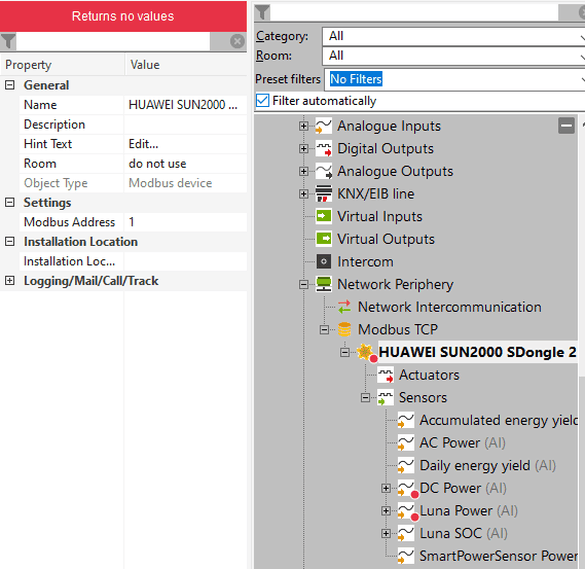Click the AC Power sensor icon
The width and height of the screenshot is (585, 569).
(406, 443)
